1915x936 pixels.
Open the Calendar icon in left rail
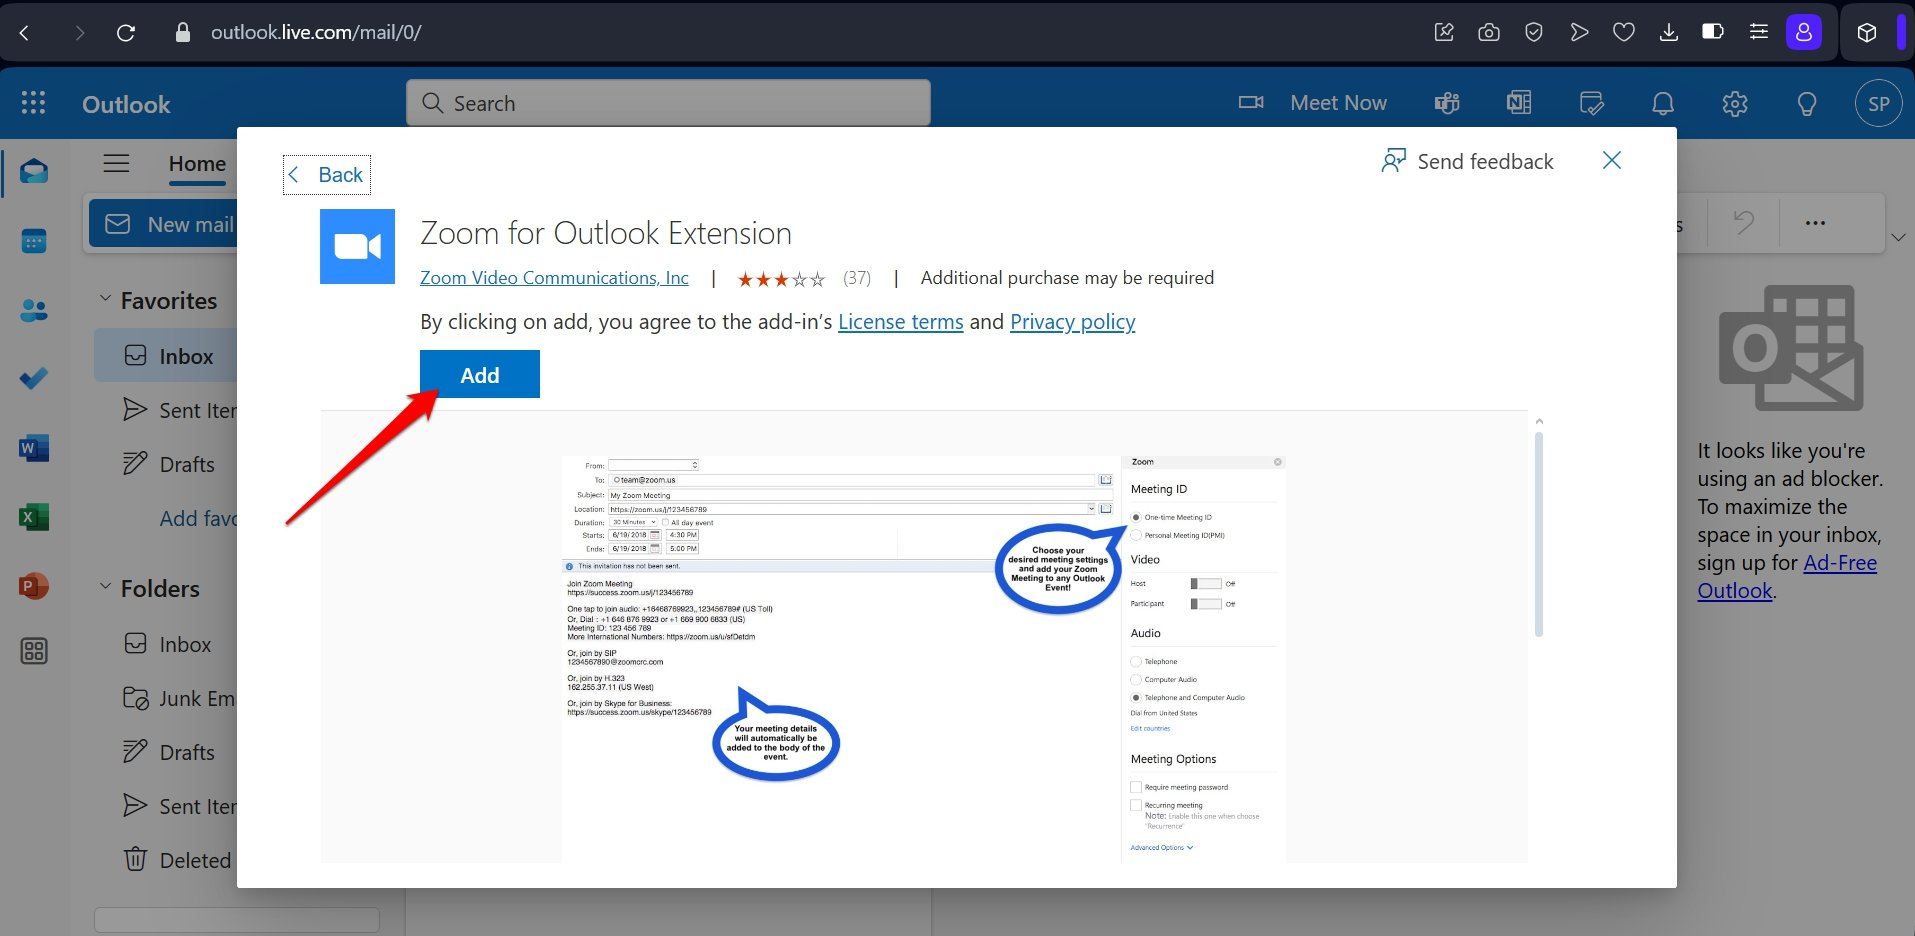(x=34, y=241)
